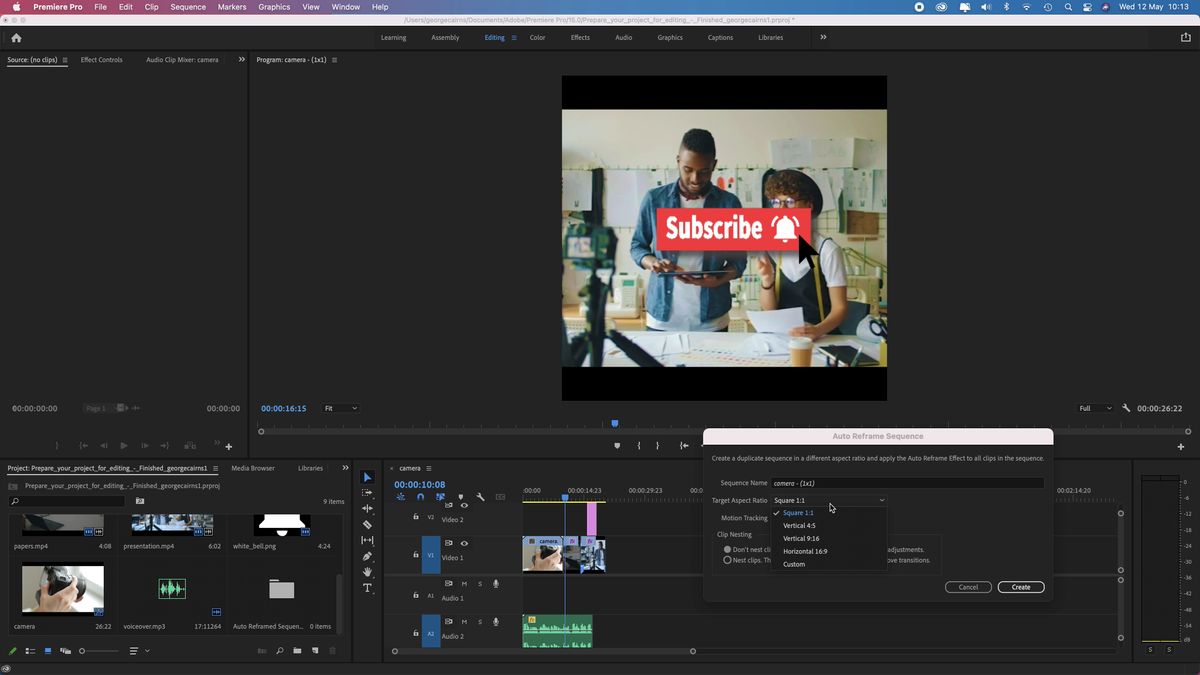
Task: Open the Graphics menu in the menu bar
Action: [273, 6]
